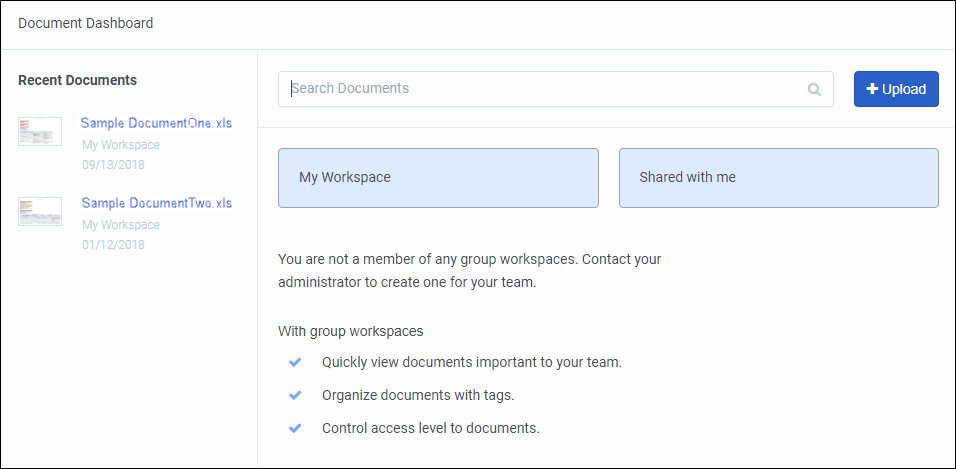
Task: Click checkmark beside Control access level
Action: pyautogui.click(x=295, y=428)
